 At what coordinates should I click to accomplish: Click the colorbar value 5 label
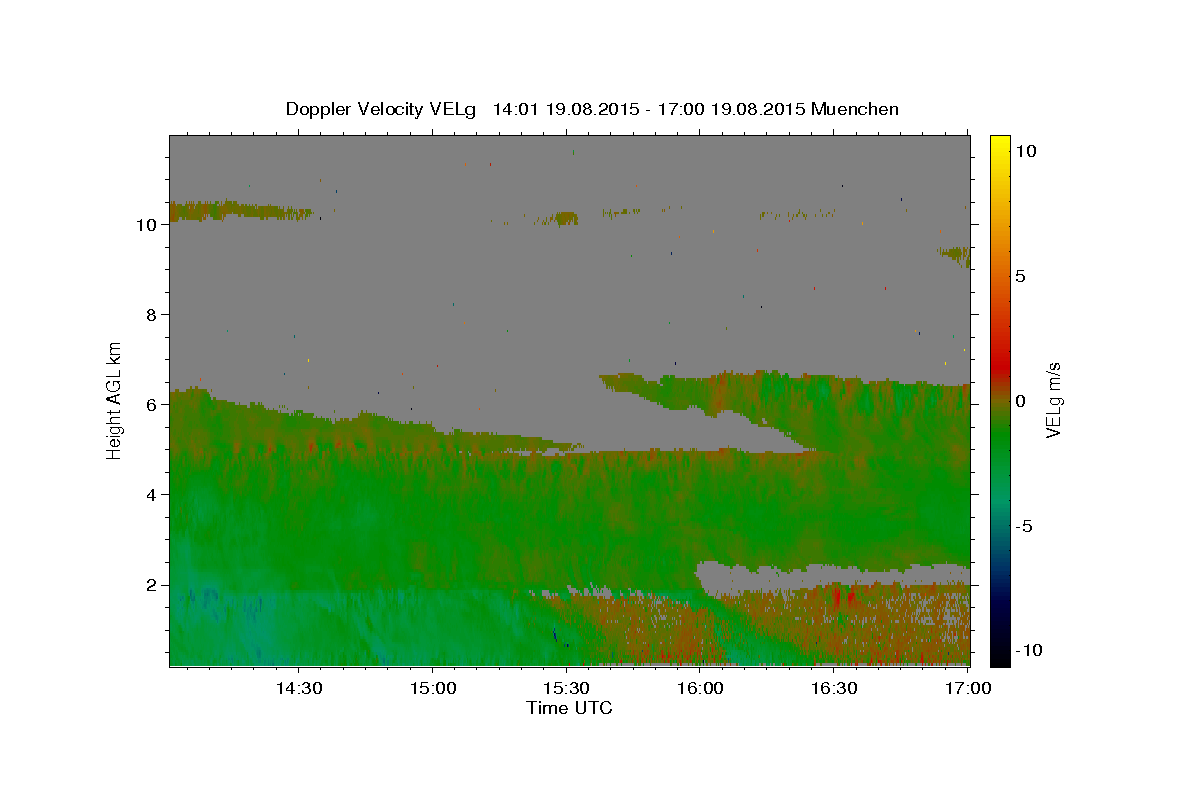pos(1020,275)
